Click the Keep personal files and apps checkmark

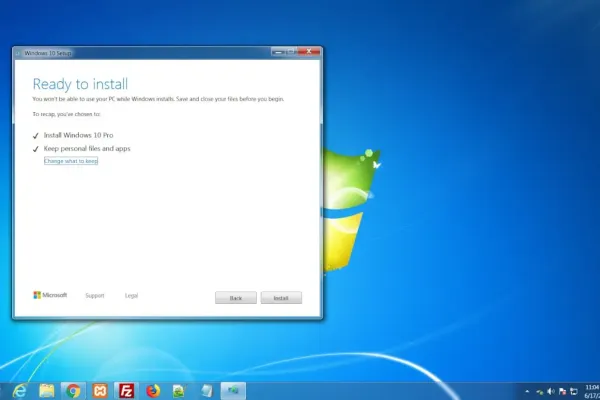pos(36,149)
